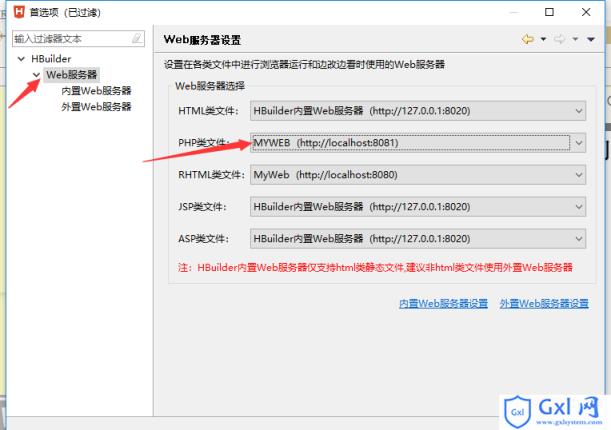Open the preferences view menu triangle
Screen dimensions: 611x430
[591, 39]
